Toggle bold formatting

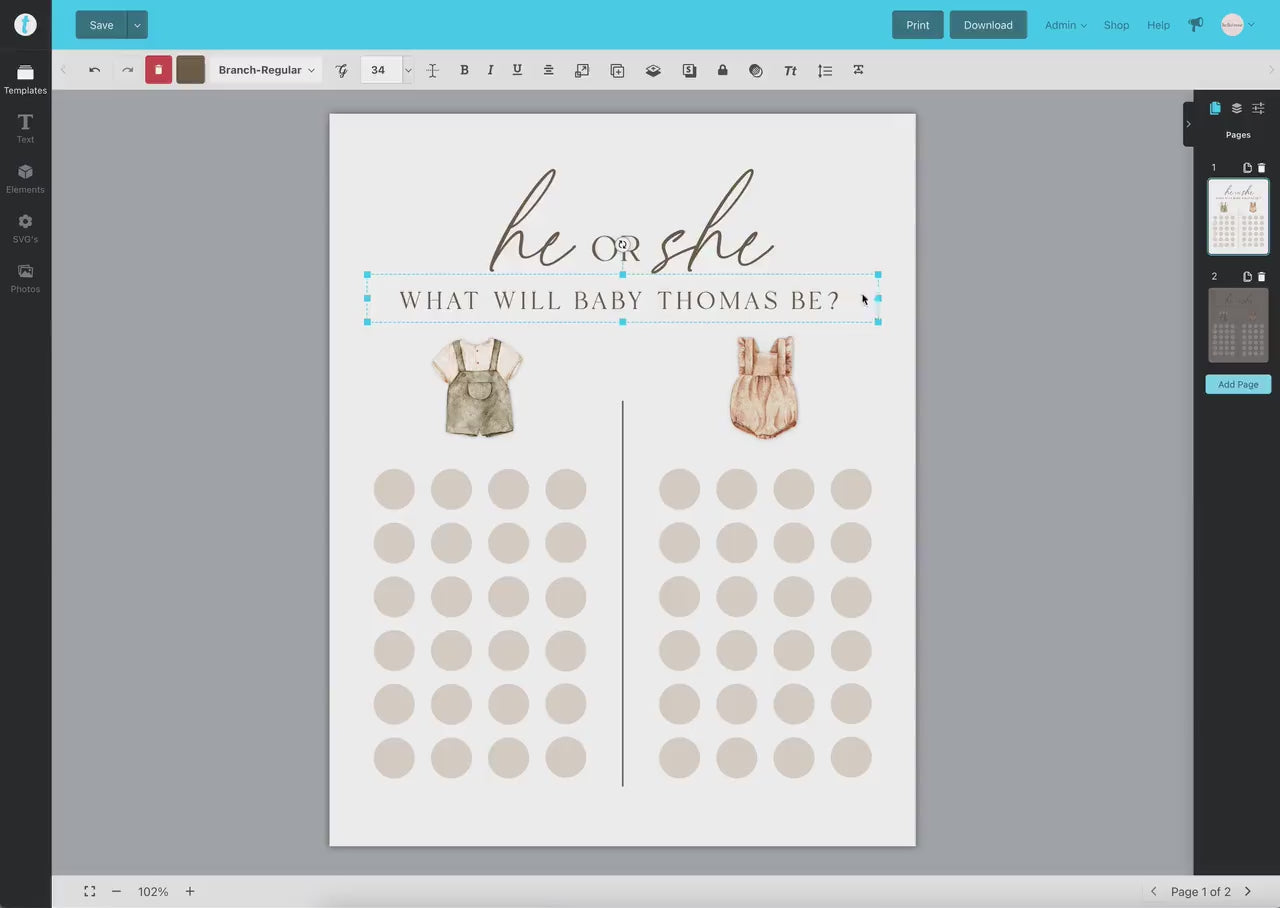tap(464, 70)
